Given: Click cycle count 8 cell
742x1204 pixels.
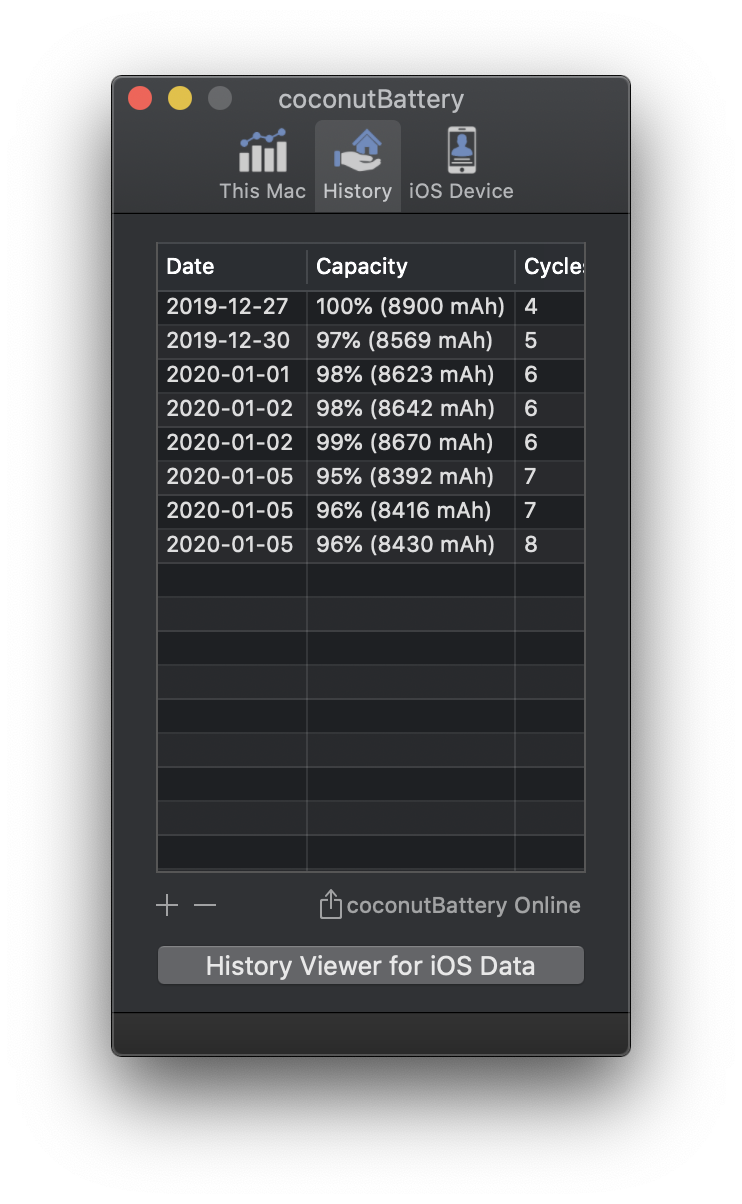Looking at the screenshot, I should click(x=550, y=545).
